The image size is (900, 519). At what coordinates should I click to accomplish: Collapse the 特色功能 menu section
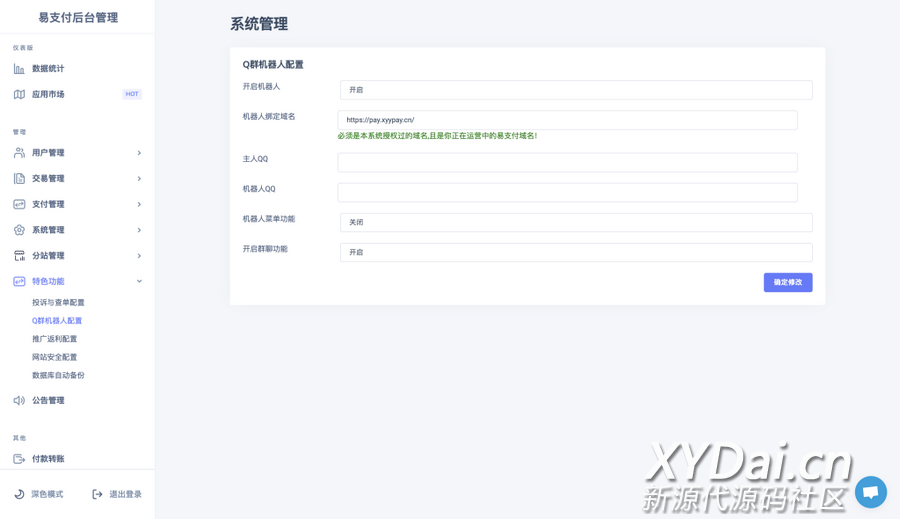[x=139, y=281]
